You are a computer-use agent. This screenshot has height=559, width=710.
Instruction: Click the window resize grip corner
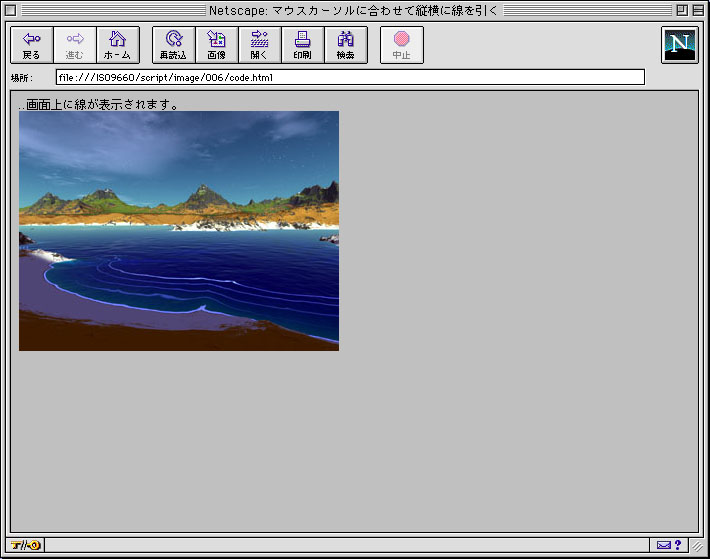(697, 545)
